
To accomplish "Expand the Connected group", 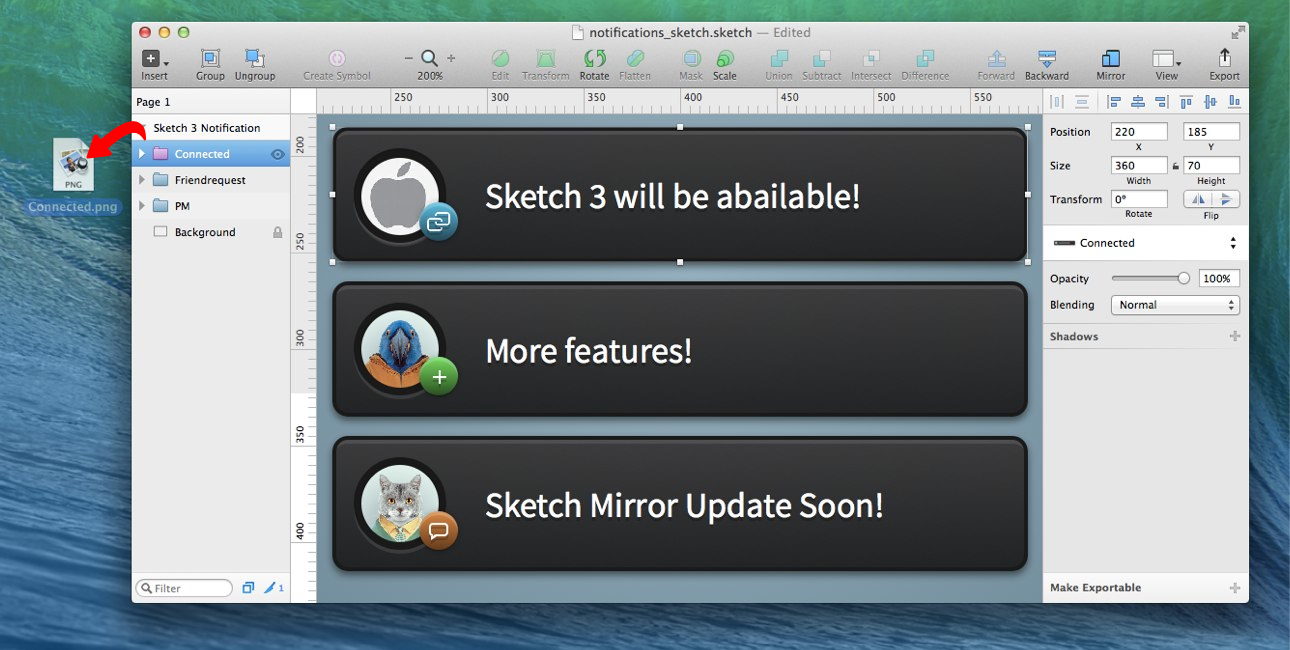I will click(142, 154).
